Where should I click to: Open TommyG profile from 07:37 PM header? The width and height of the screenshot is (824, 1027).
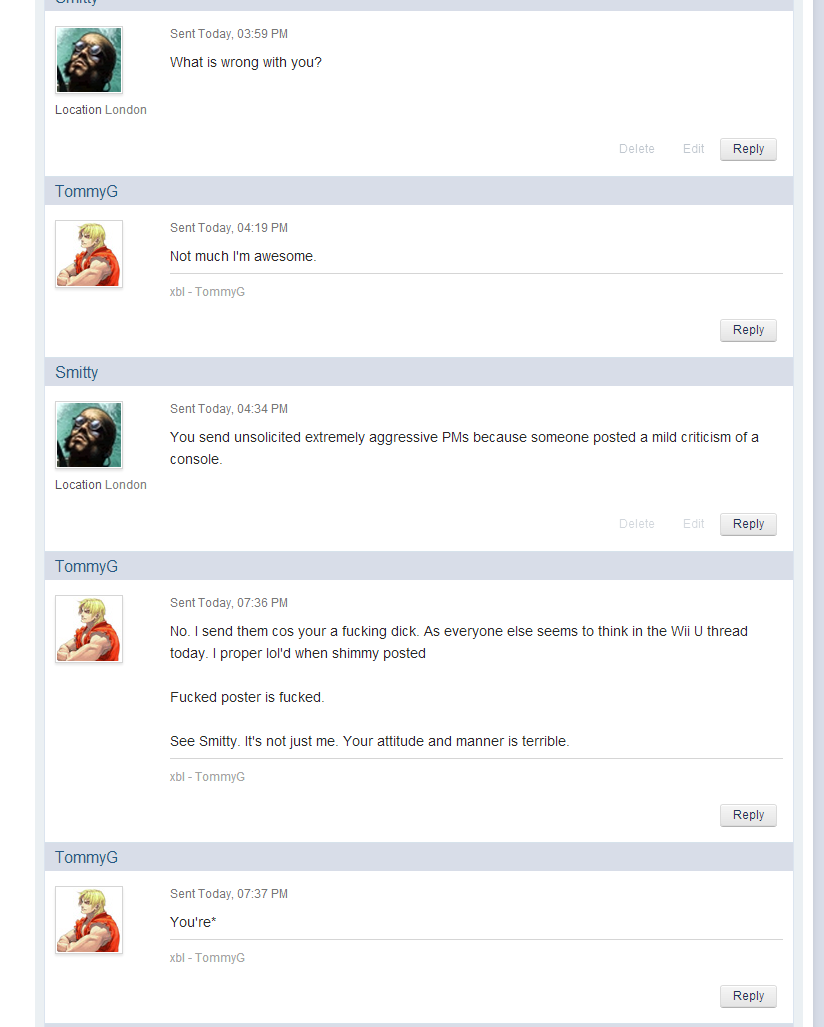[x=86, y=857]
